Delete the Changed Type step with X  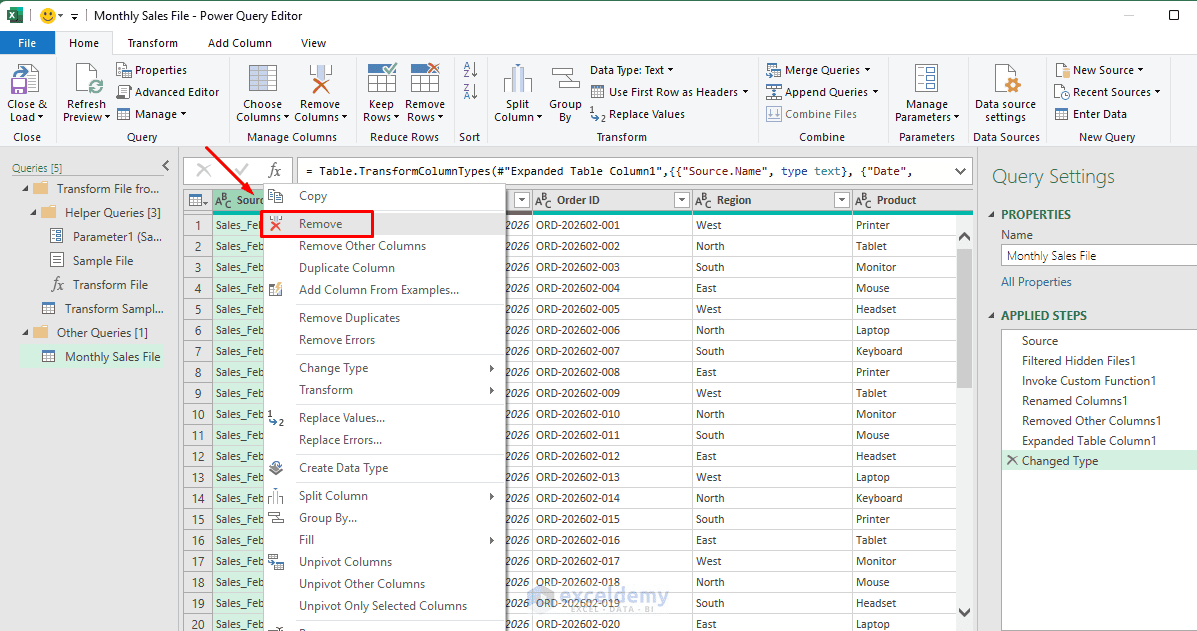coord(1012,460)
